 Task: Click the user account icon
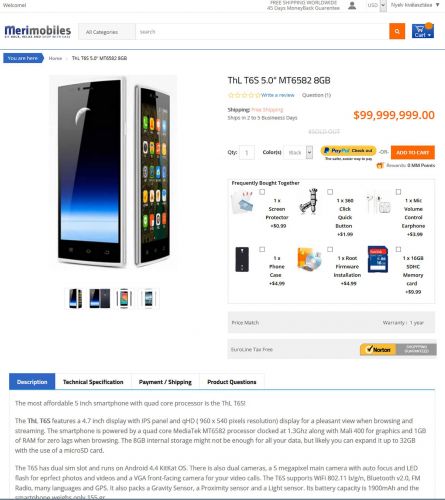pos(352,5)
